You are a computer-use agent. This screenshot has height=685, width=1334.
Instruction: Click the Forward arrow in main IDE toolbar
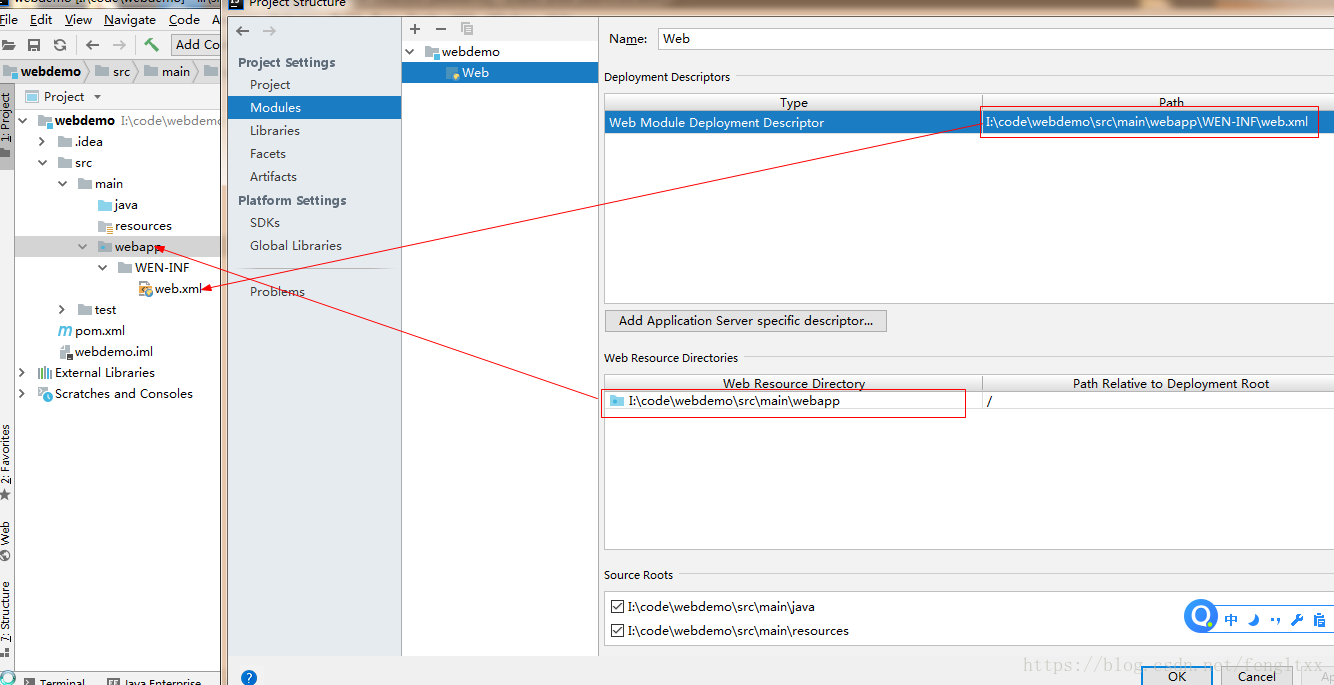click(x=119, y=45)
